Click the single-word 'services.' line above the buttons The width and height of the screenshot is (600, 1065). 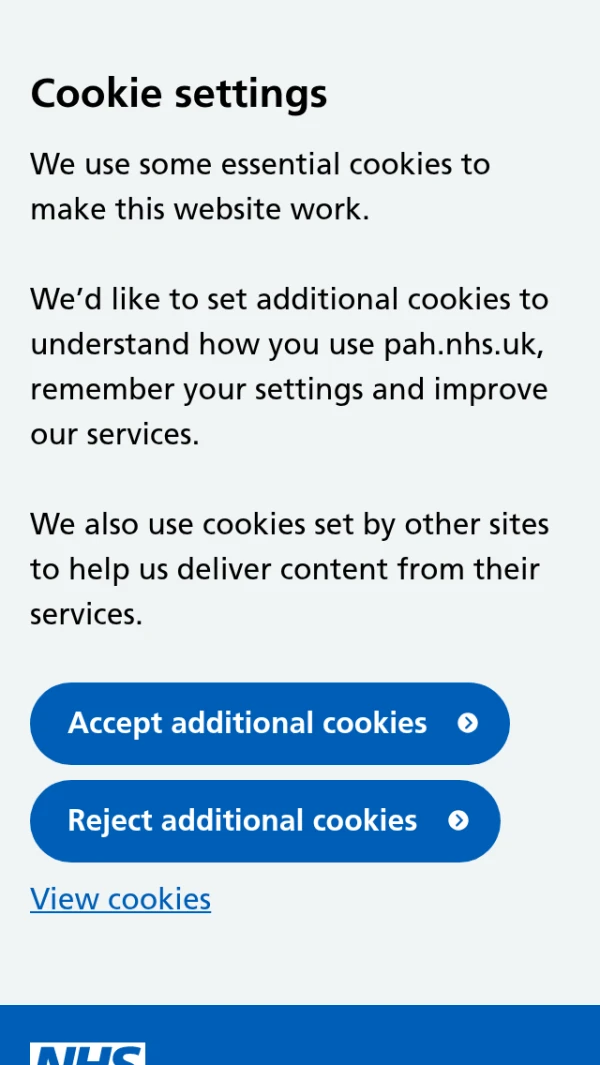(86, 614)
